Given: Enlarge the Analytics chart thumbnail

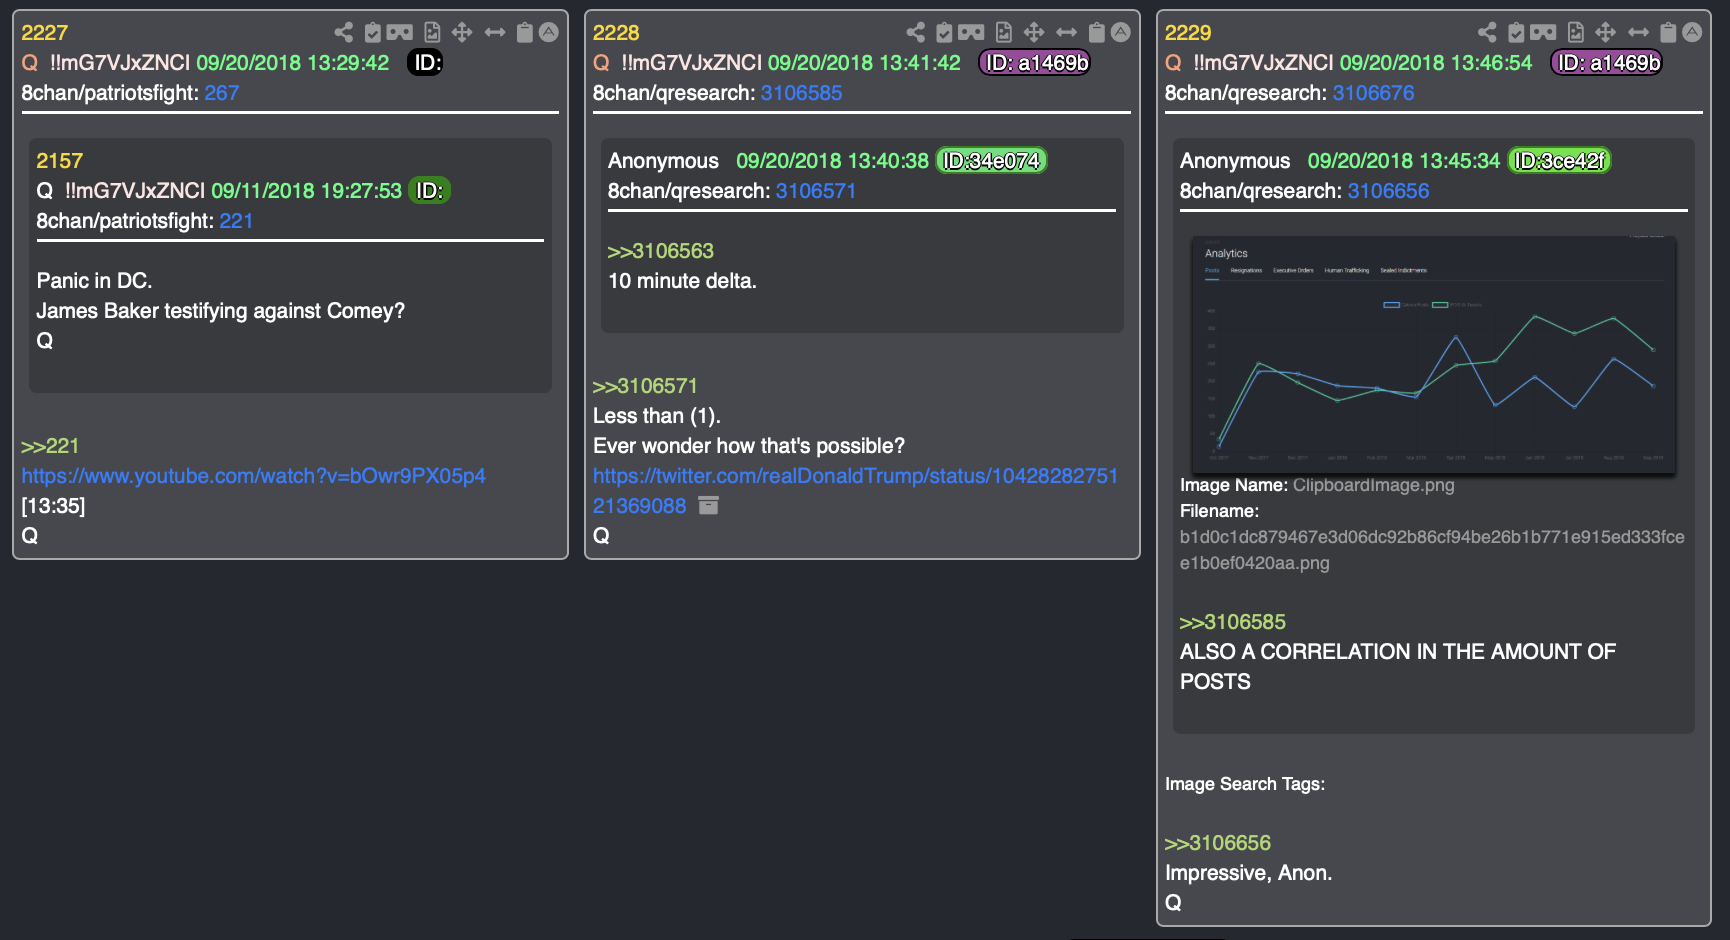Looking at the screenshot, I should pos(1433,354).
